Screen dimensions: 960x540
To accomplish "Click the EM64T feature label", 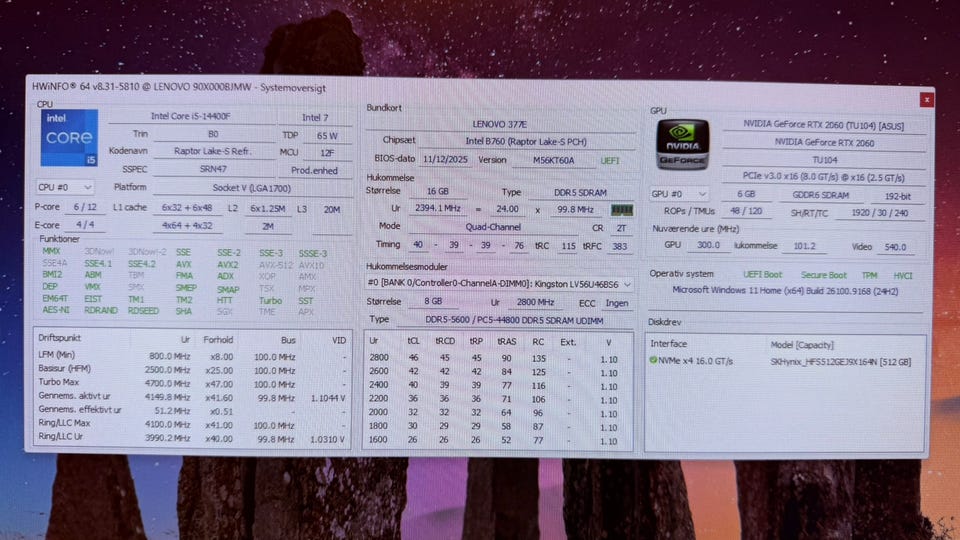I will click(54, 299).
